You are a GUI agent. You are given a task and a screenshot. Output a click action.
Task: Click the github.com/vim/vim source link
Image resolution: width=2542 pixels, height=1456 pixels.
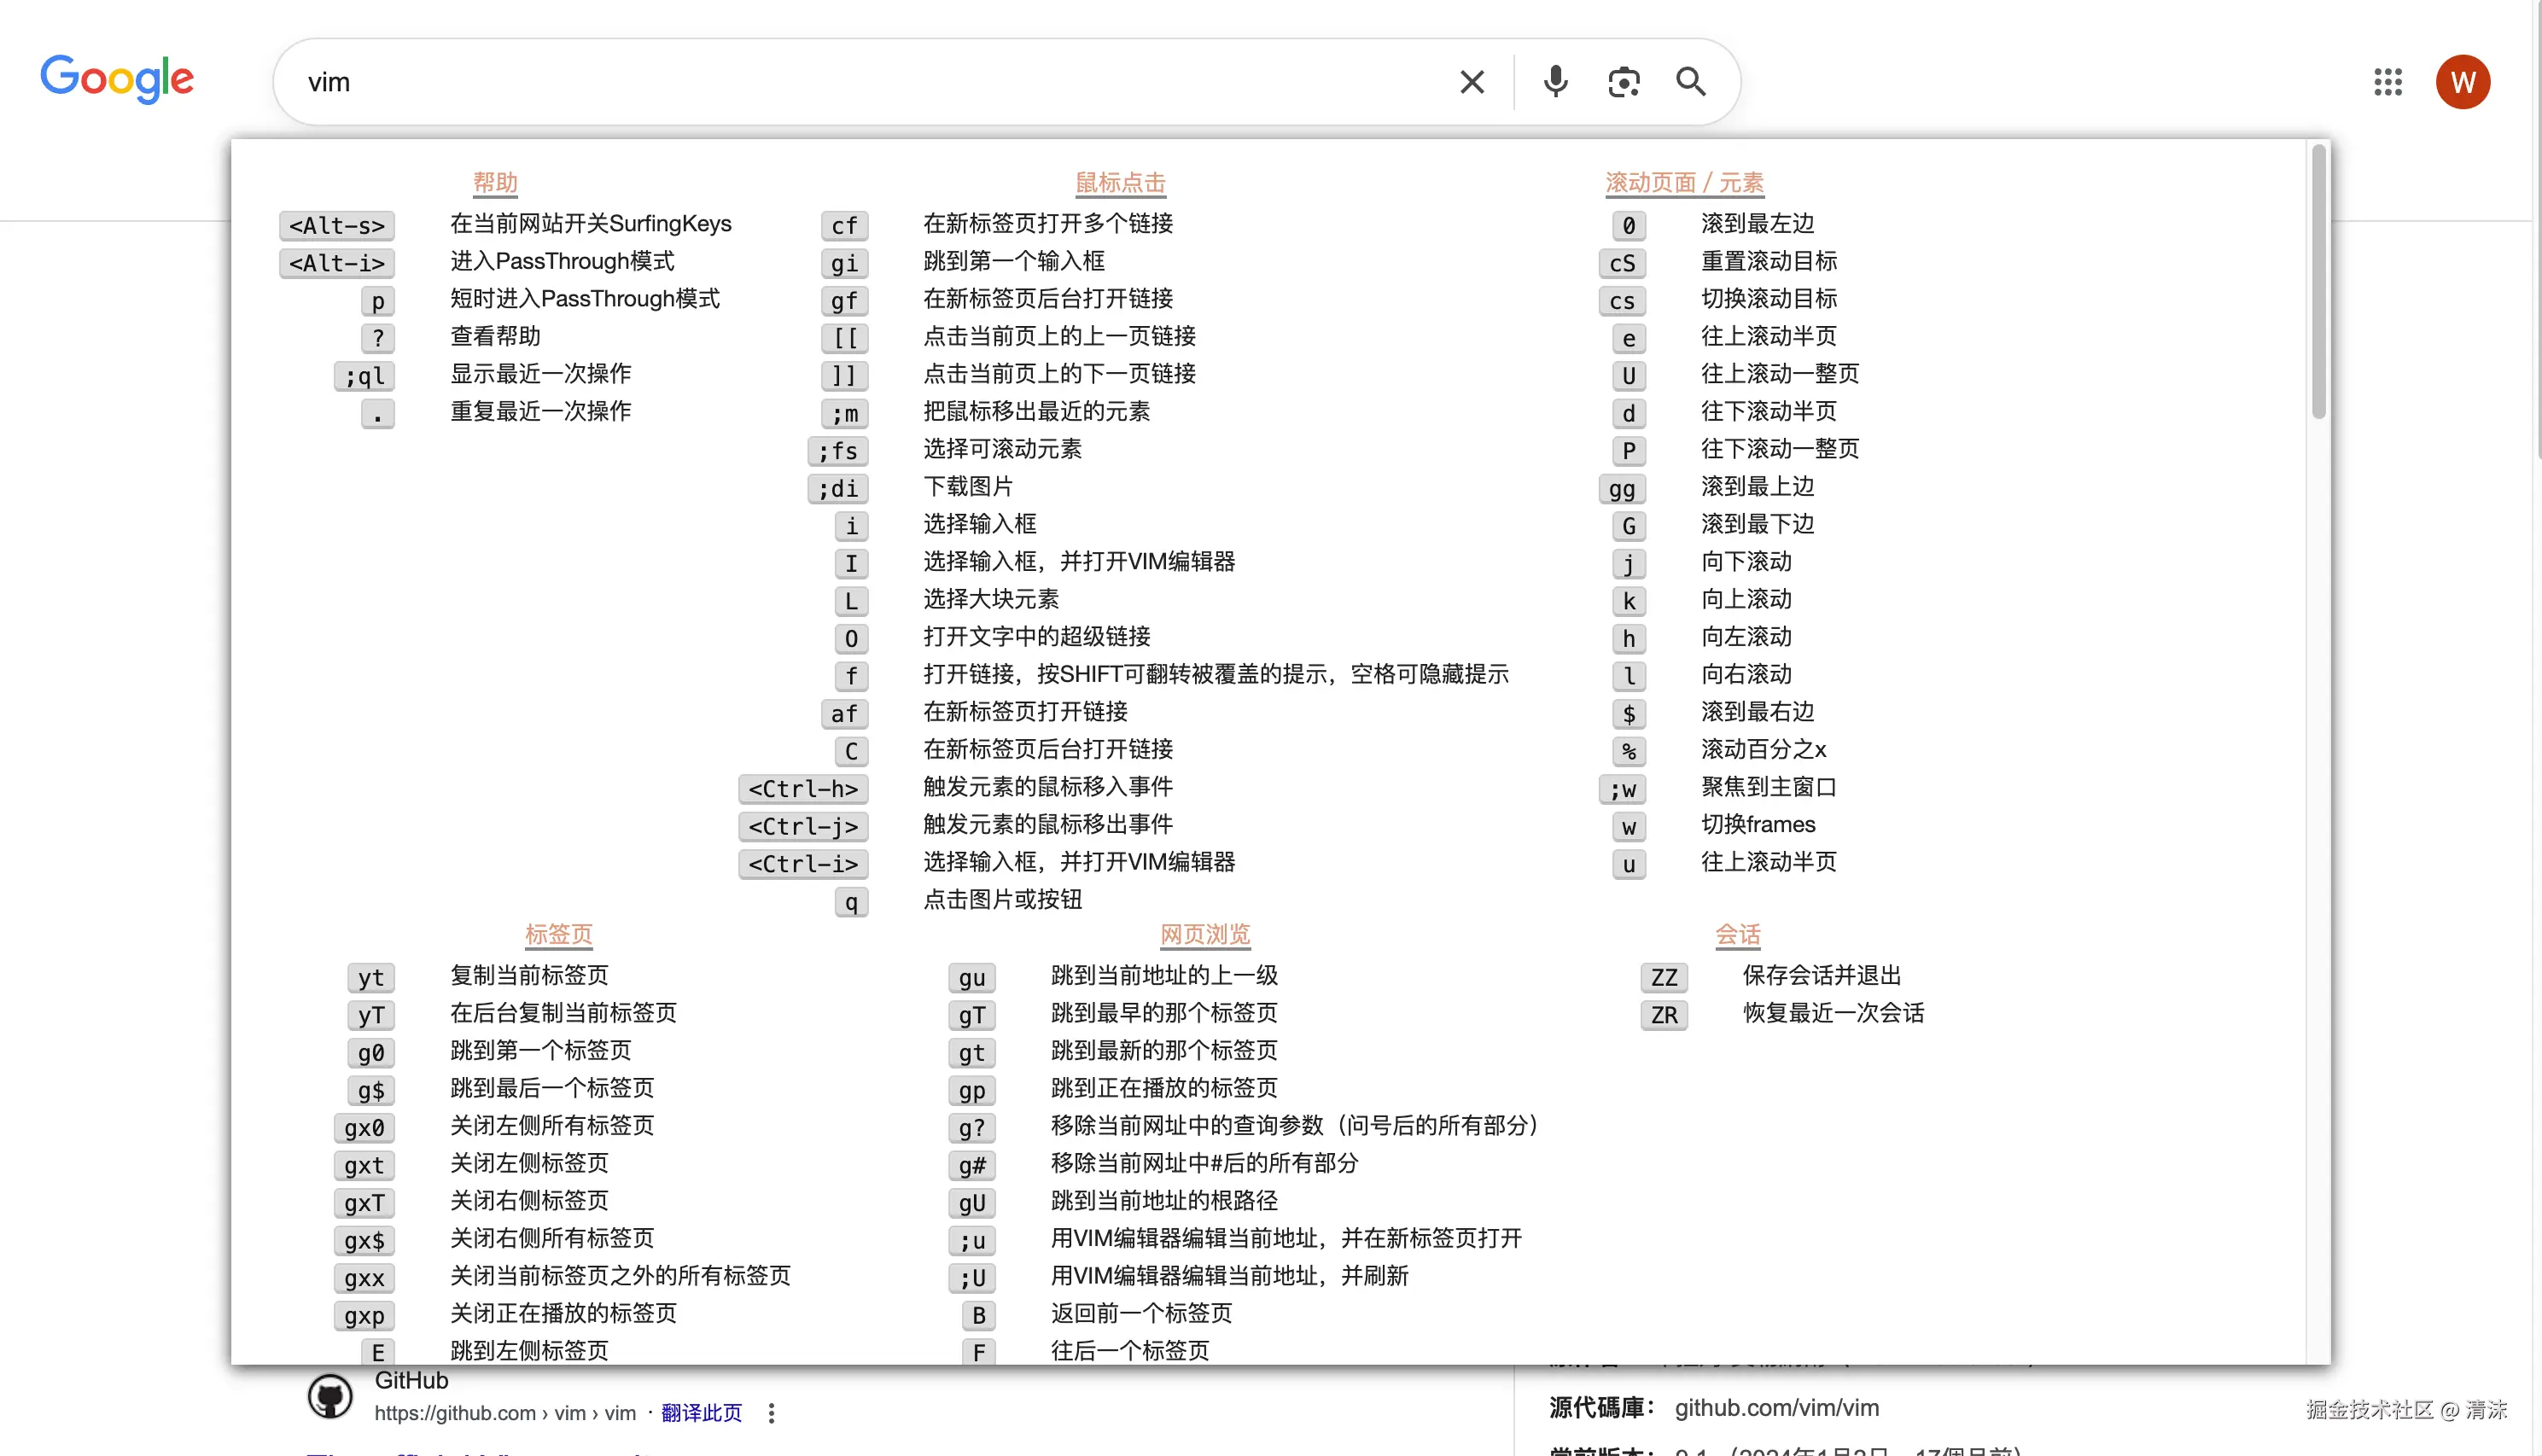pos(1776,1408)
